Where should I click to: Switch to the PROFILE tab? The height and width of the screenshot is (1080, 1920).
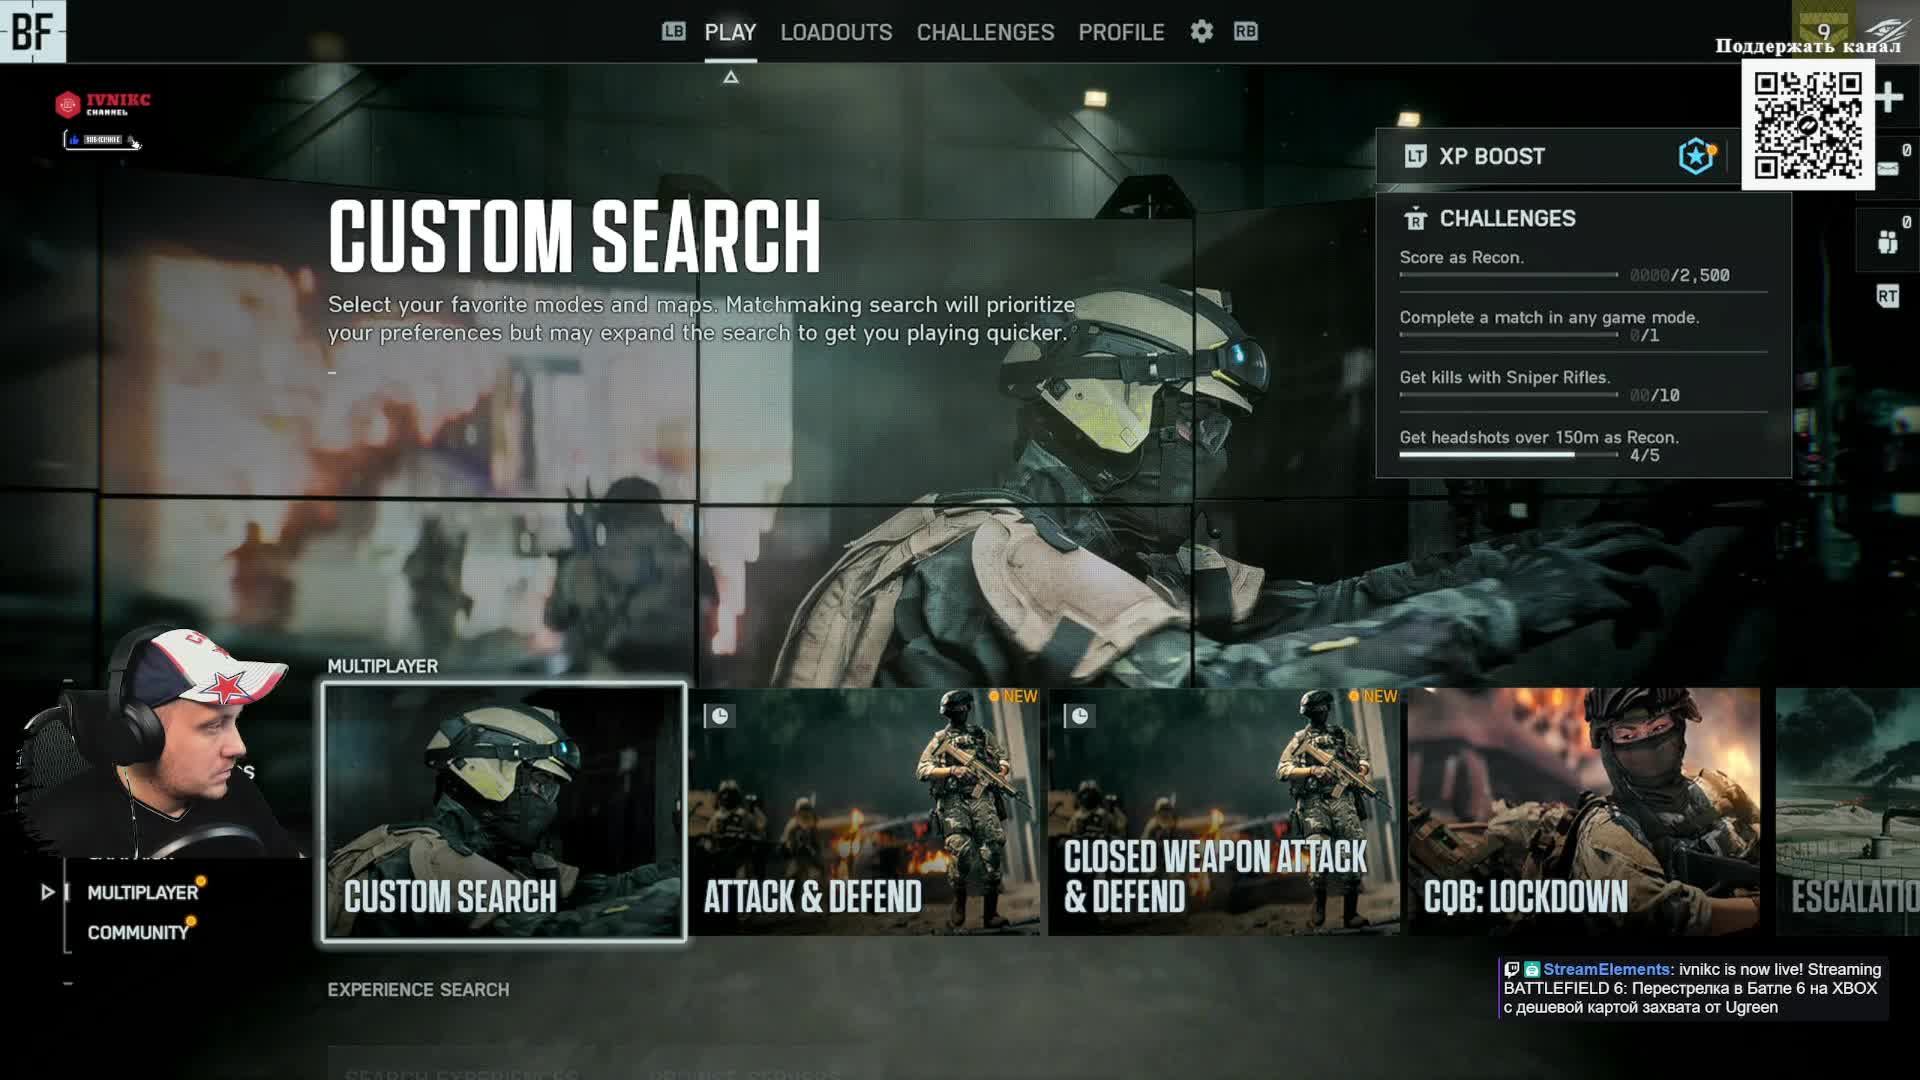coord(1121,32)
